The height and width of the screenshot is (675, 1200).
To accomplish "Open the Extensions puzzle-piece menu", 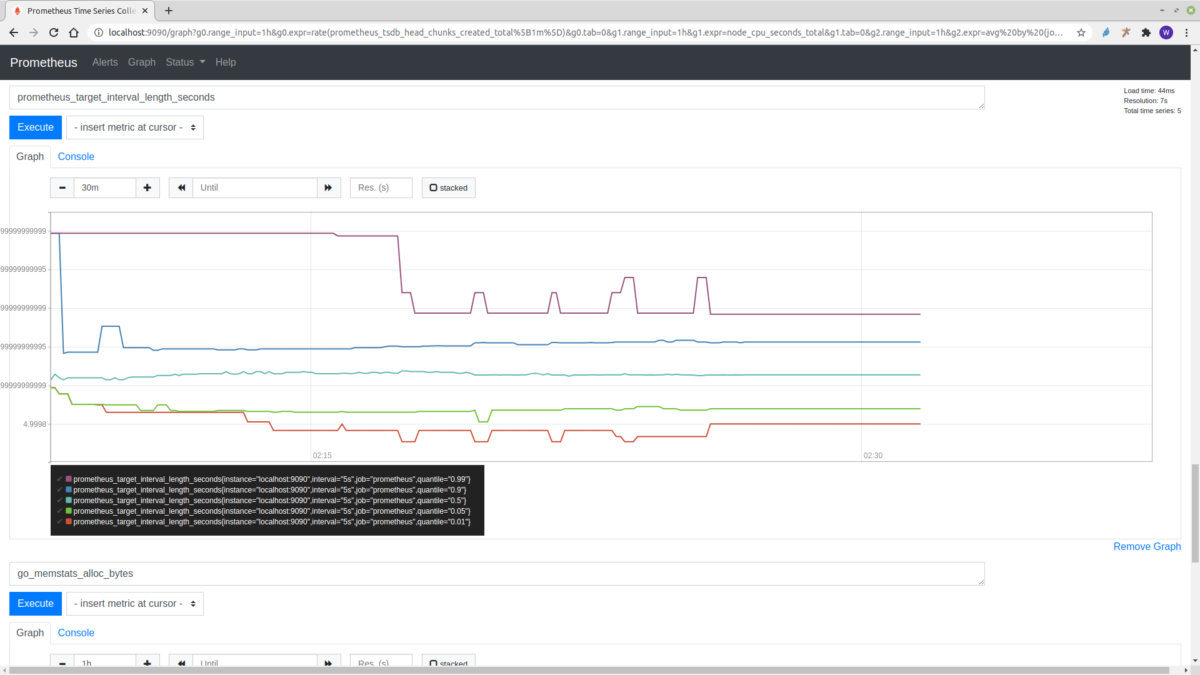I will 1146,32.
